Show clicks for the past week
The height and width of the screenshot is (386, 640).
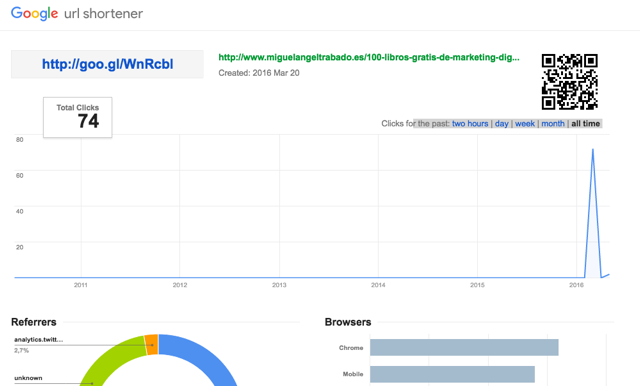(x=524, y=124)
